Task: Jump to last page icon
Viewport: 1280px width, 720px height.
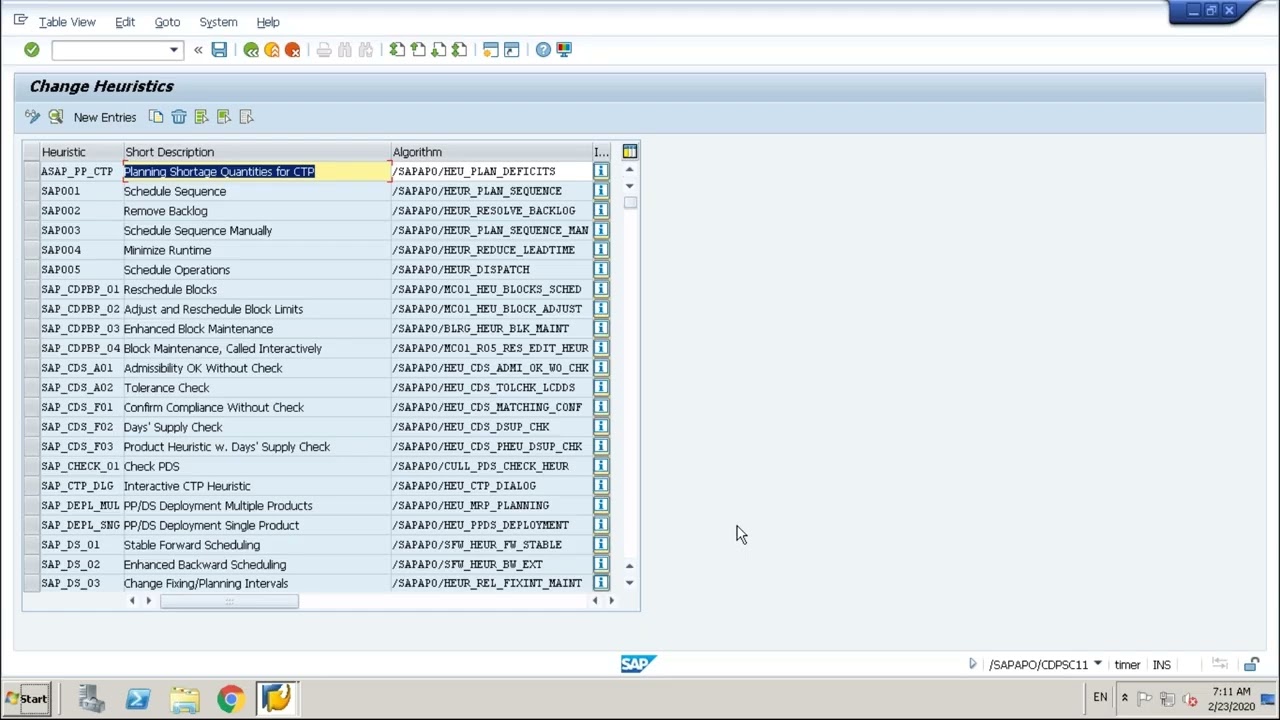Action: (460, 50)
